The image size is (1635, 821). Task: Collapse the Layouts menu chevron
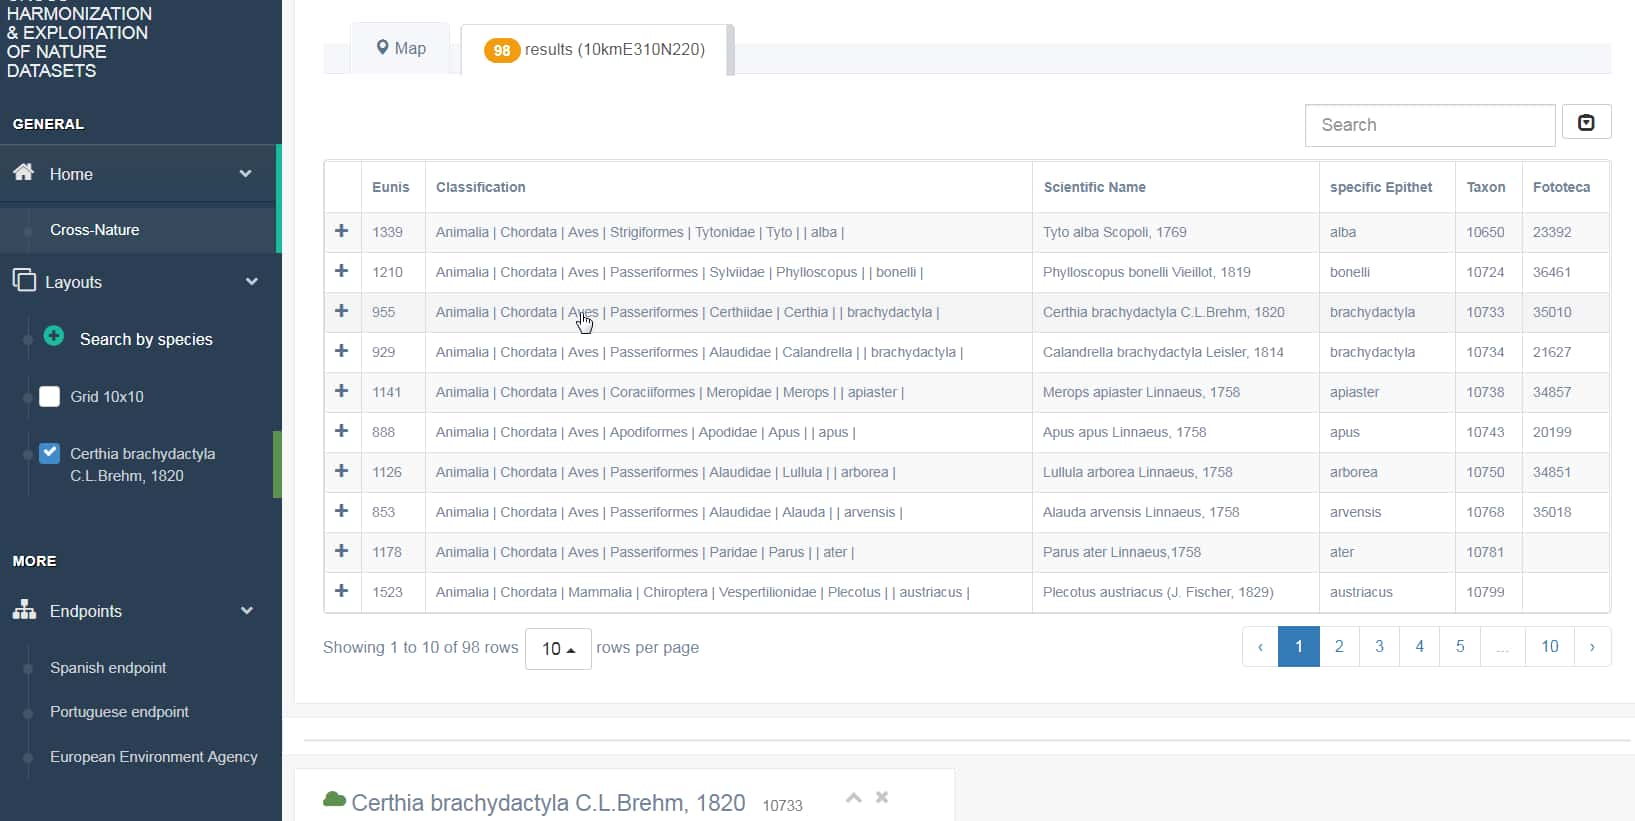(252, 281)
